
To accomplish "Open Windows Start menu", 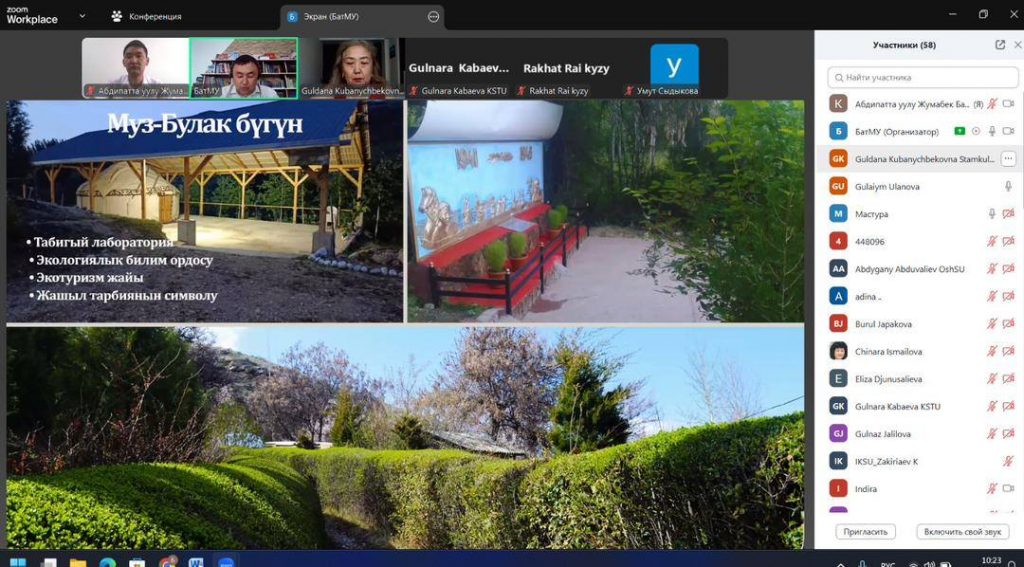I will pyautogui.click(x=17, y=561).
